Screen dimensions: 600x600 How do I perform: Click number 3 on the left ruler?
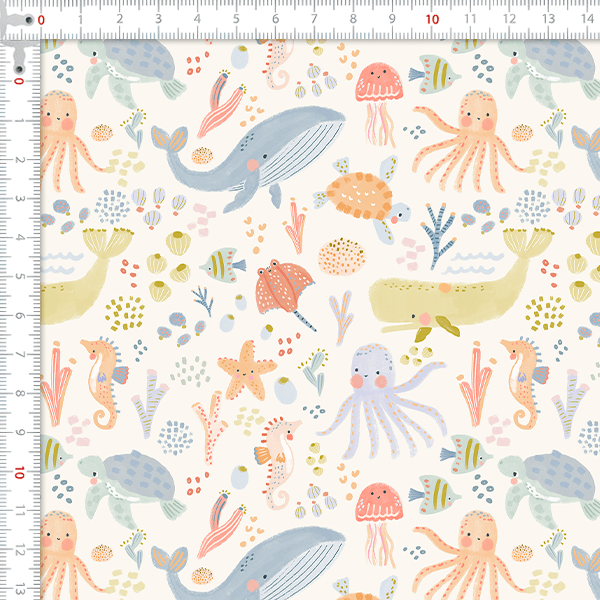click(x=20, y=199)
